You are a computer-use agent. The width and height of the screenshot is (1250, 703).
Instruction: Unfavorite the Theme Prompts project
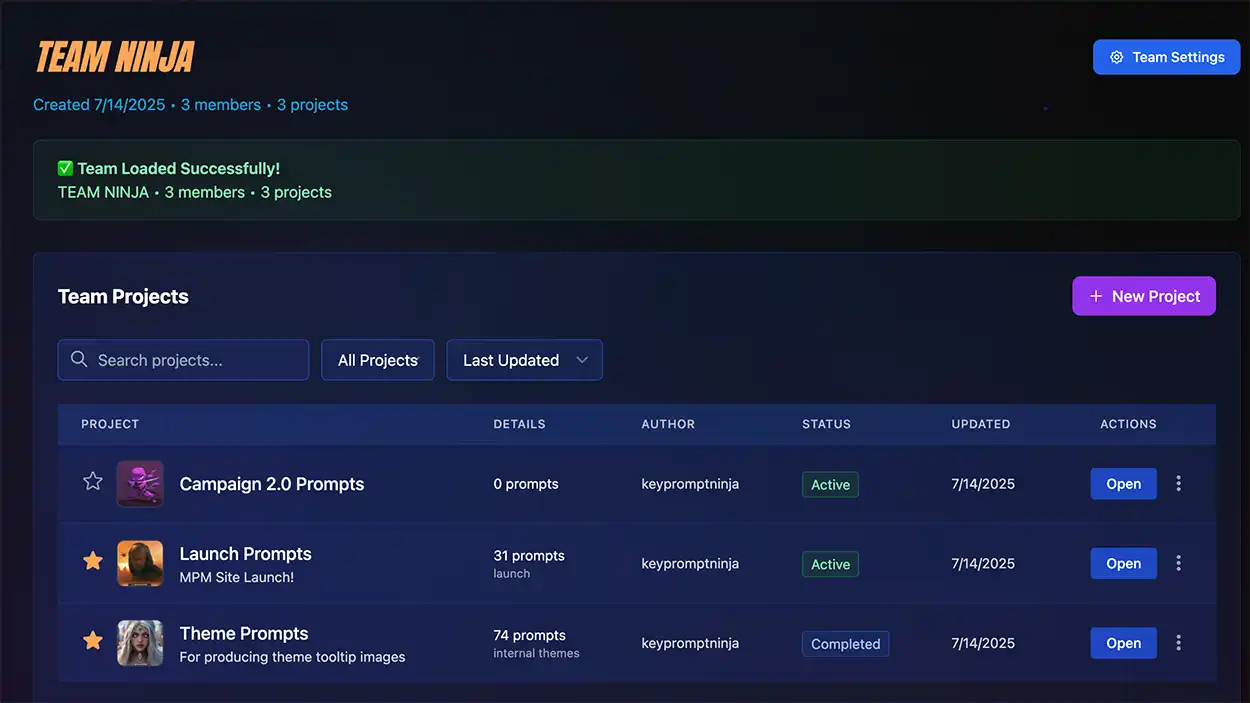click(x=92, y=641)
